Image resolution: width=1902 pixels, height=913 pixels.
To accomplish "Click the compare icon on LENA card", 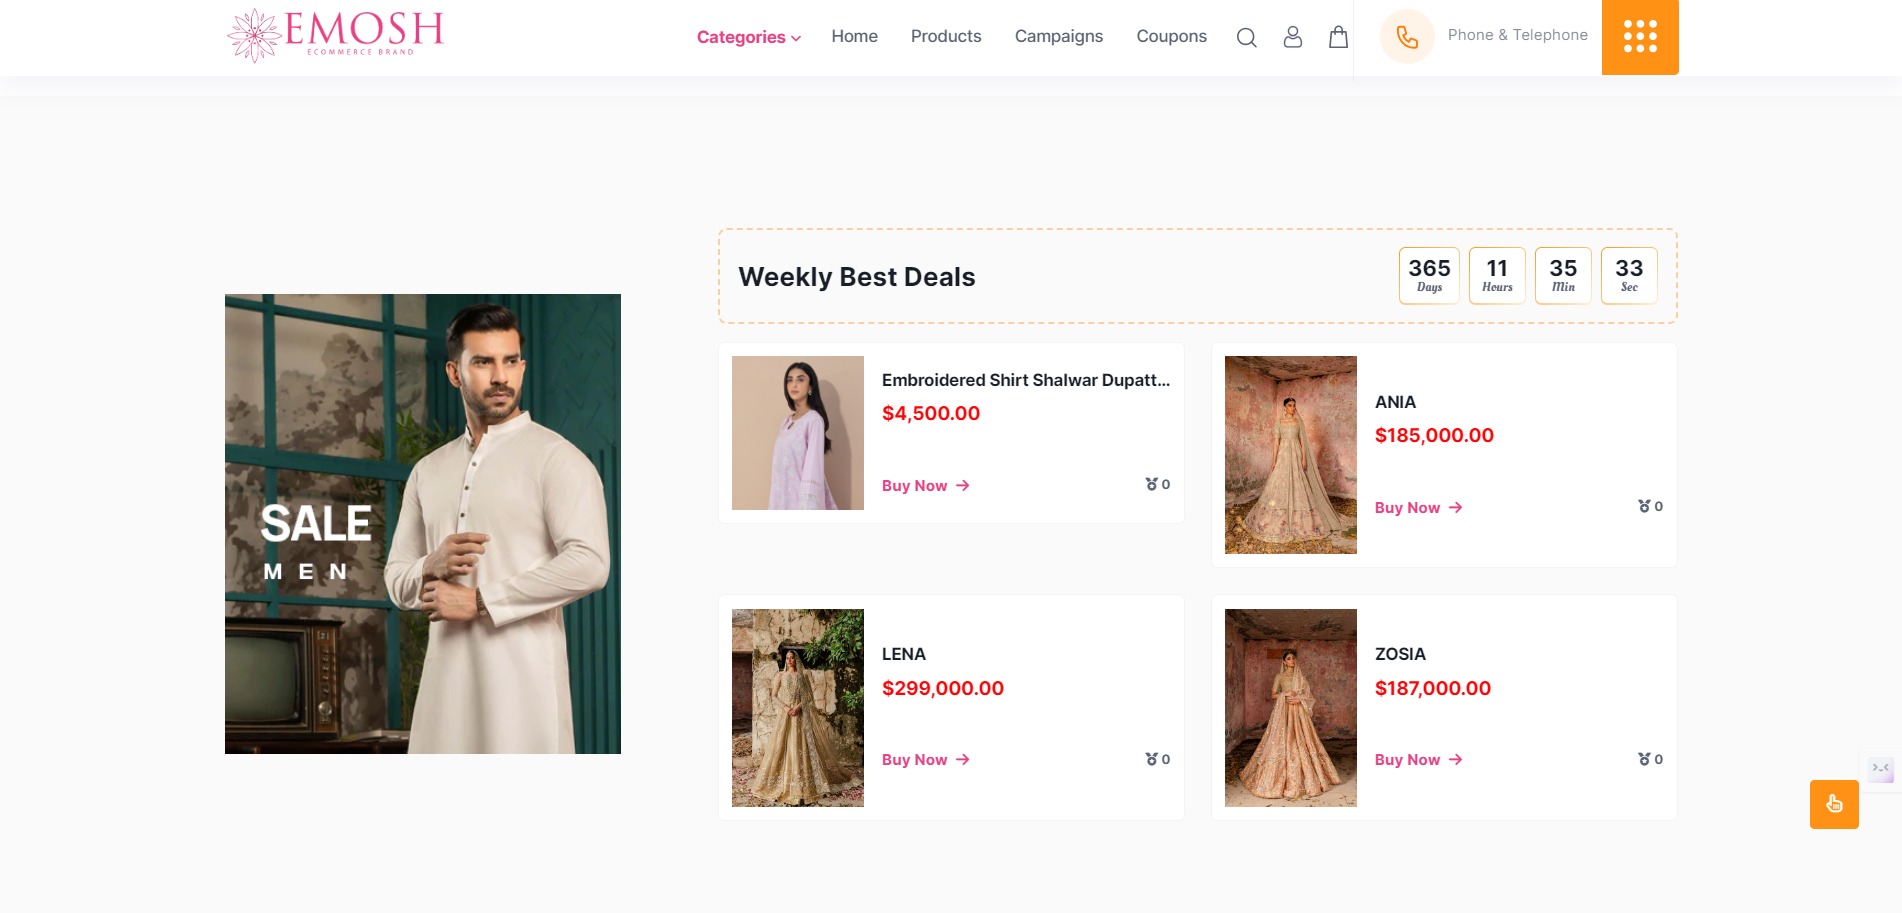I will coord(1152,759).
